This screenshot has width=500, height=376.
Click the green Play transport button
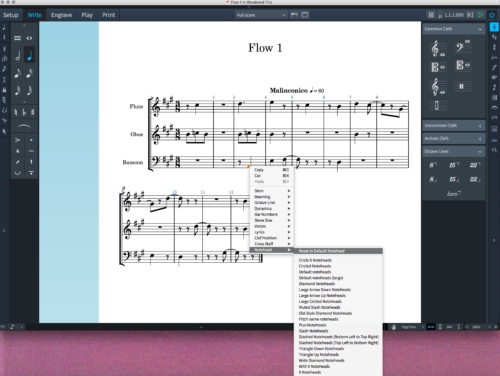(x=480, y=15)
